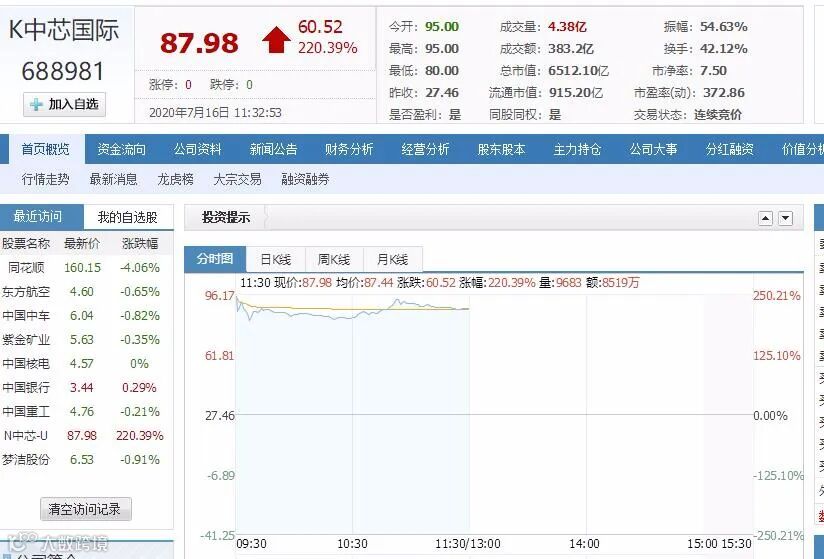Click the red up-arrow price indicator
This screenshot has height=559, width=824.
coord(276,40)
